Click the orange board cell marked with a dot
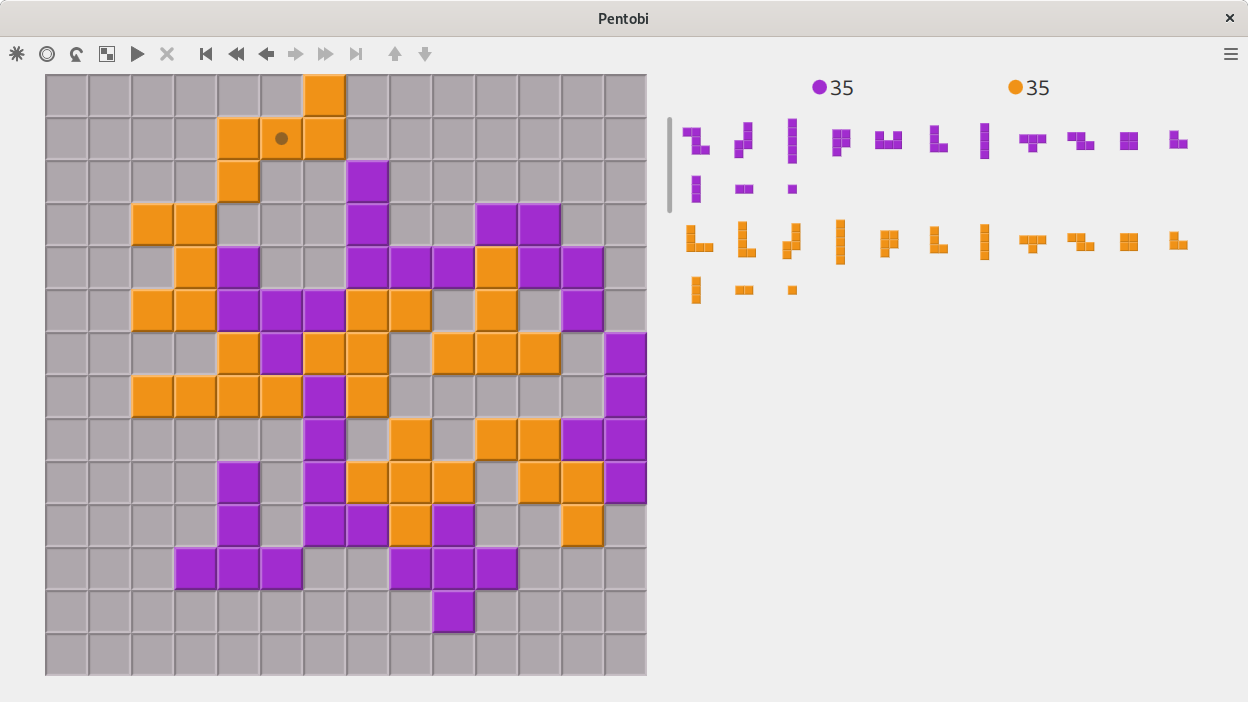The height and width of the screenshot is (702, 1248). click(282, 139)
